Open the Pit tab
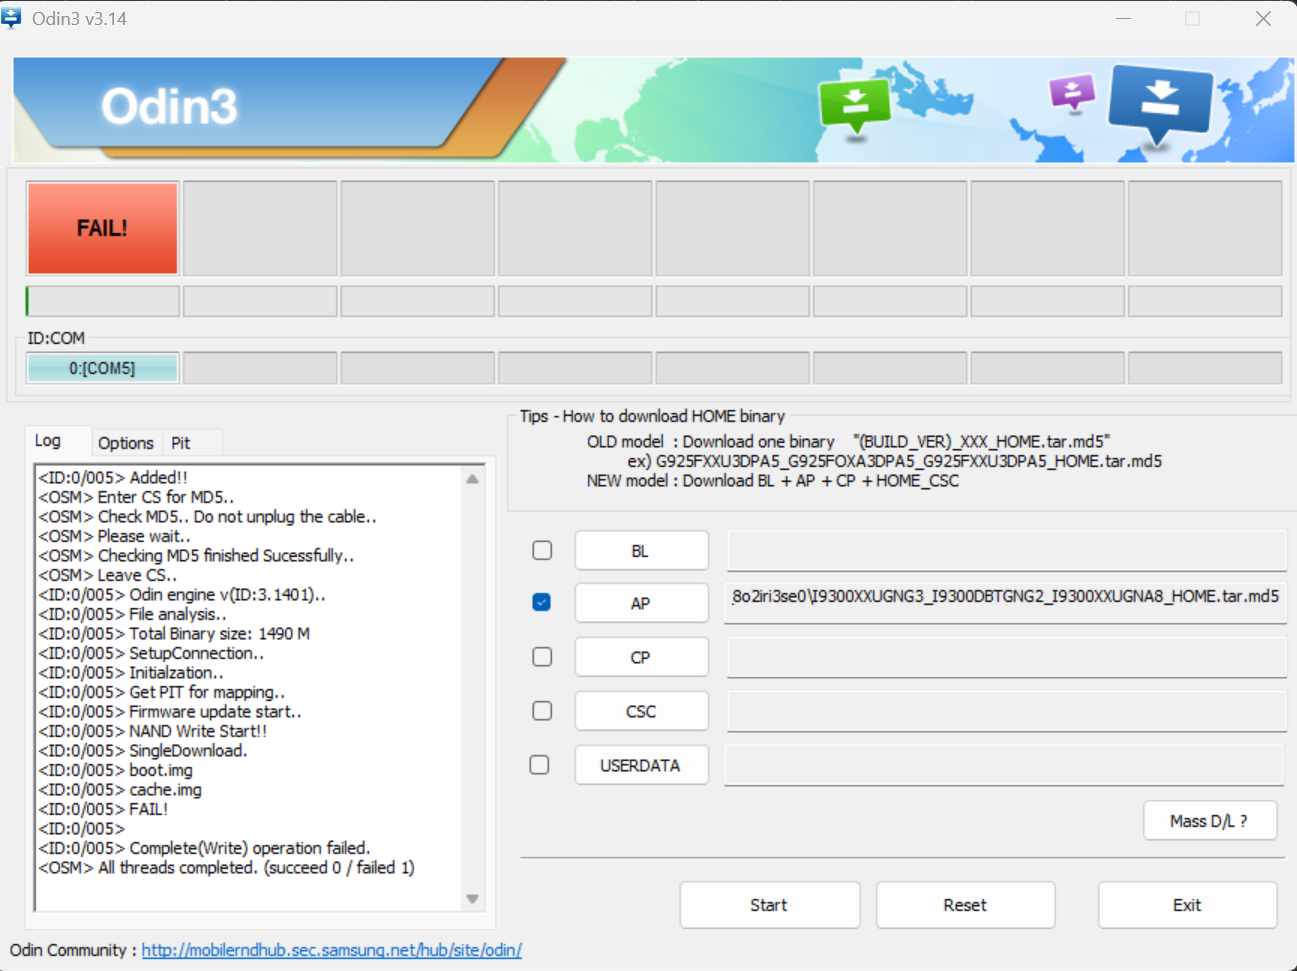This screenshot has width=1297, height=971. [x=181, y=443]
